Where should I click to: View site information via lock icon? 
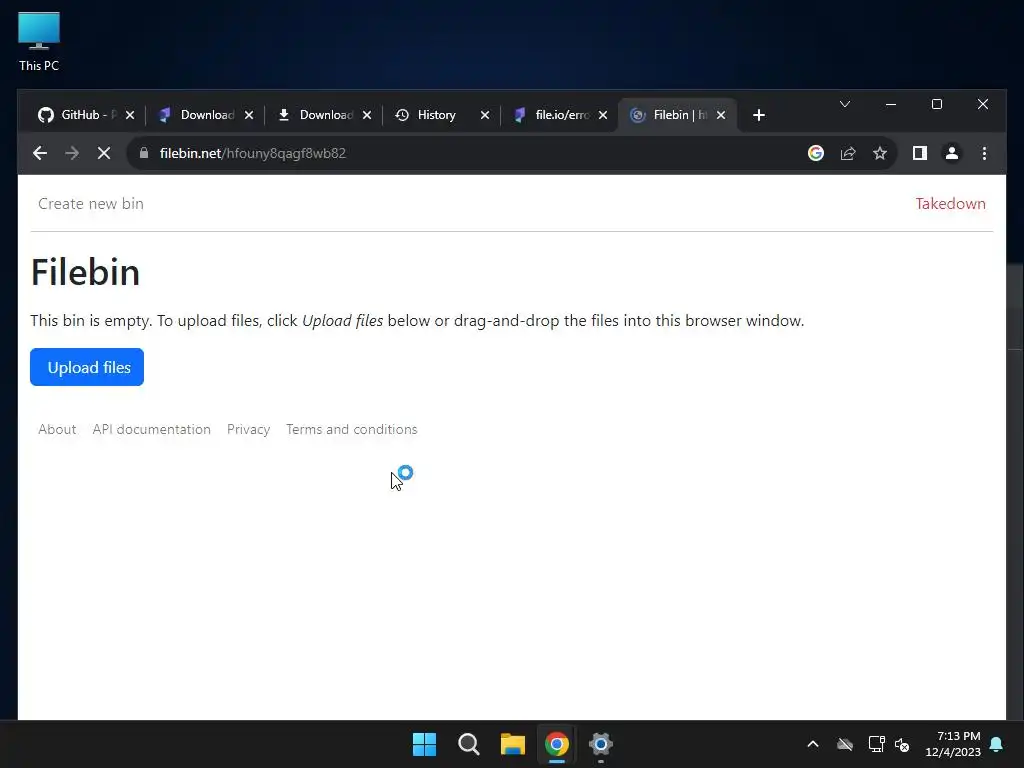point(144,153)
